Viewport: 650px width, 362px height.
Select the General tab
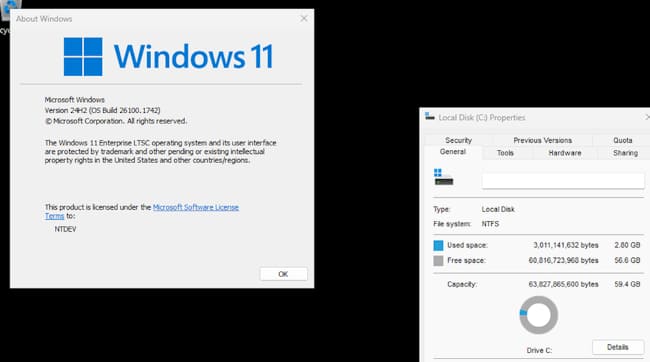(x=453, y=152)
